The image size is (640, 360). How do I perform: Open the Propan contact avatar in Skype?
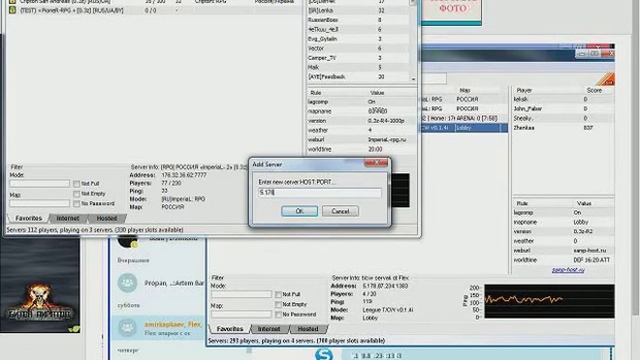(x=127, y=283)
